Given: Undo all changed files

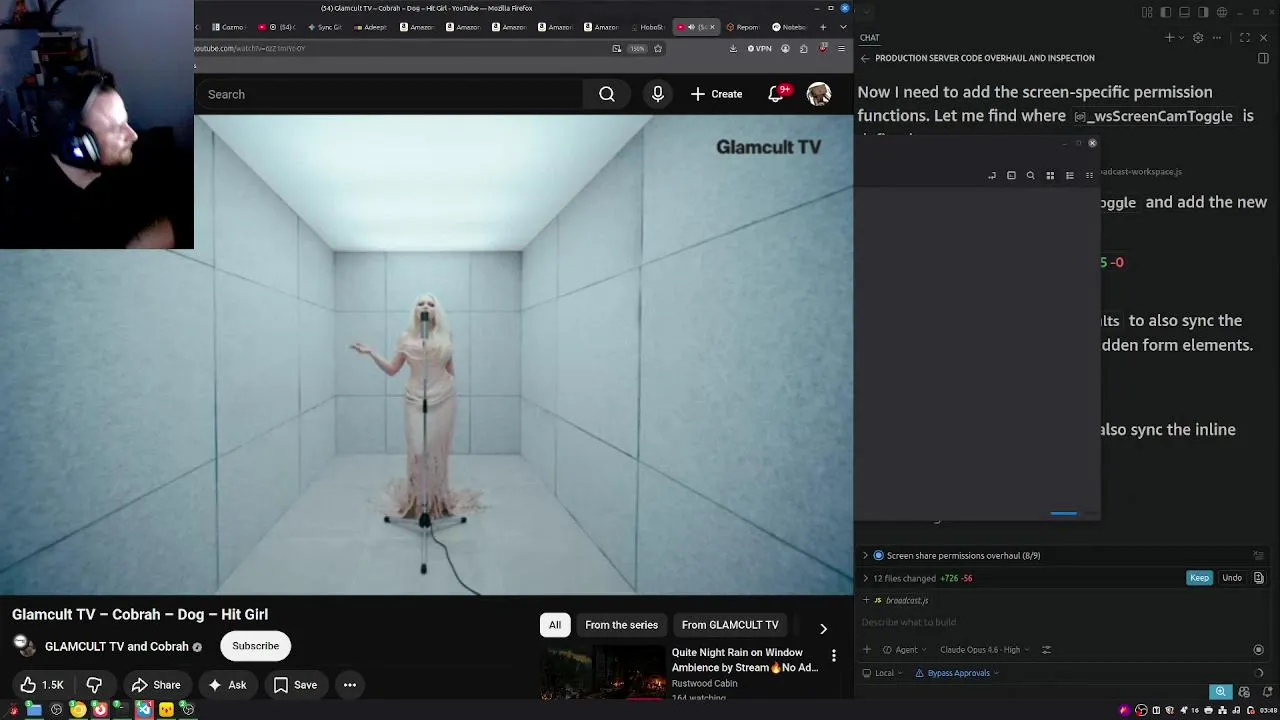Looking at the screenshot, I should (1232, 578).
